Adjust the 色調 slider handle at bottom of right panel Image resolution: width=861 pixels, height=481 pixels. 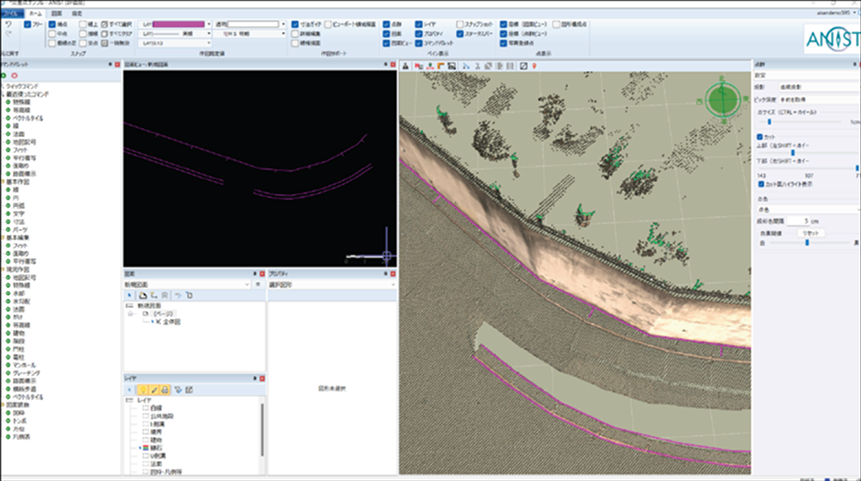click(x=807, y=242)
